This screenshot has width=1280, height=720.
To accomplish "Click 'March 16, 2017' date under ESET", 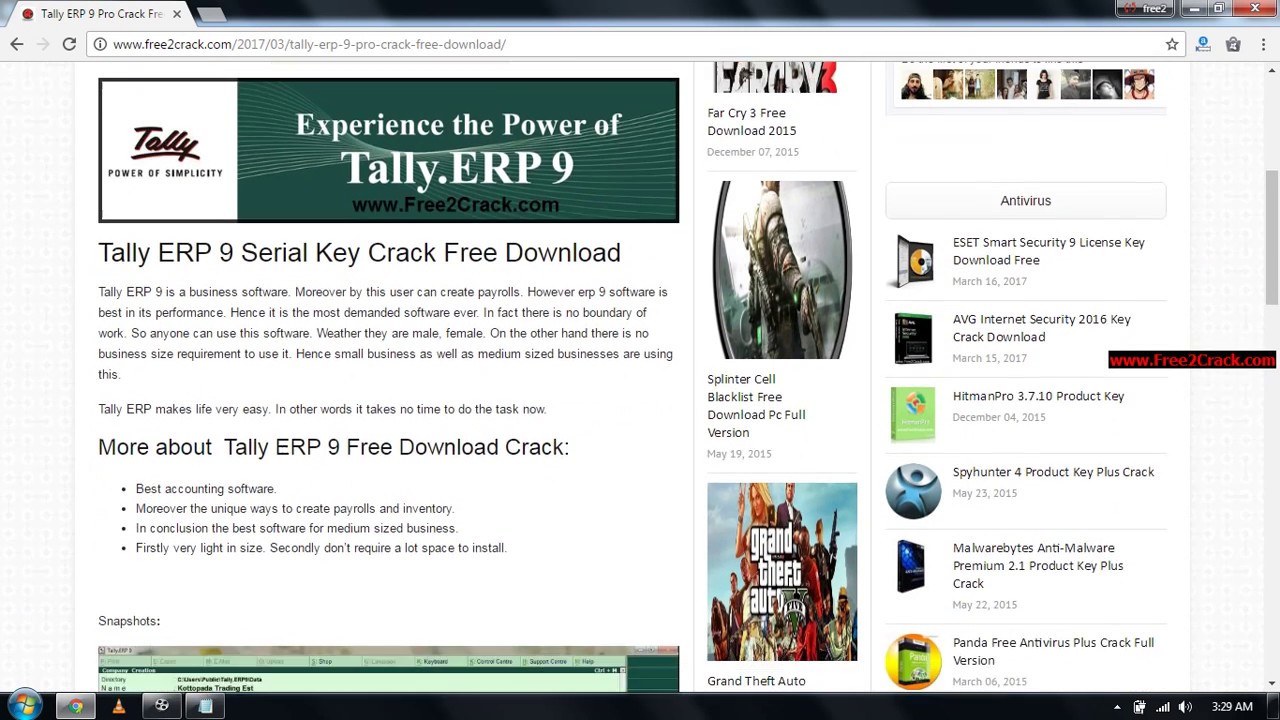I will (990, 281).
